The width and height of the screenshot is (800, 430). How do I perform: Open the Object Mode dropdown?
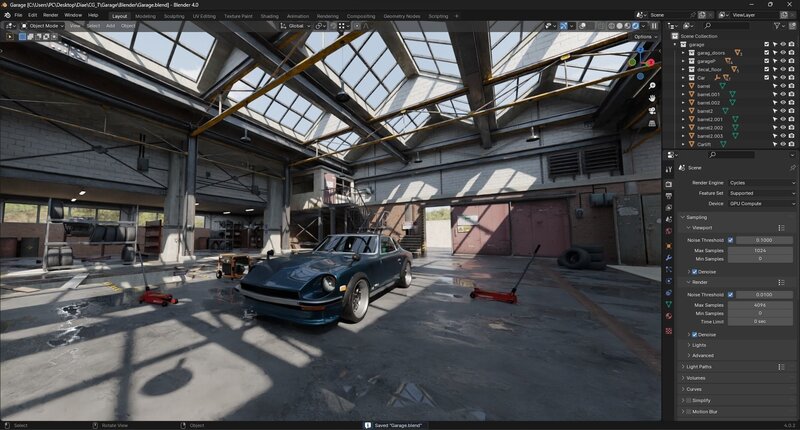[43, 26]
